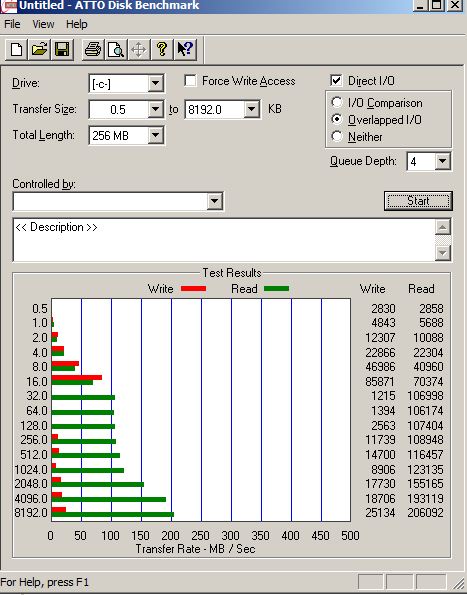The image size is (467, 595).
Task: Click the read value 106998
Action: (425, 396)
